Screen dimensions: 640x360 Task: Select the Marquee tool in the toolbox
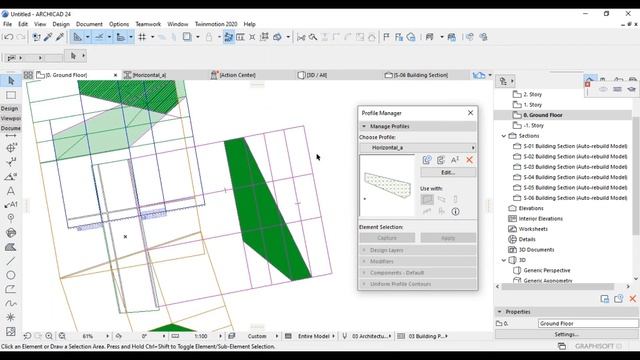click(11, 95)
